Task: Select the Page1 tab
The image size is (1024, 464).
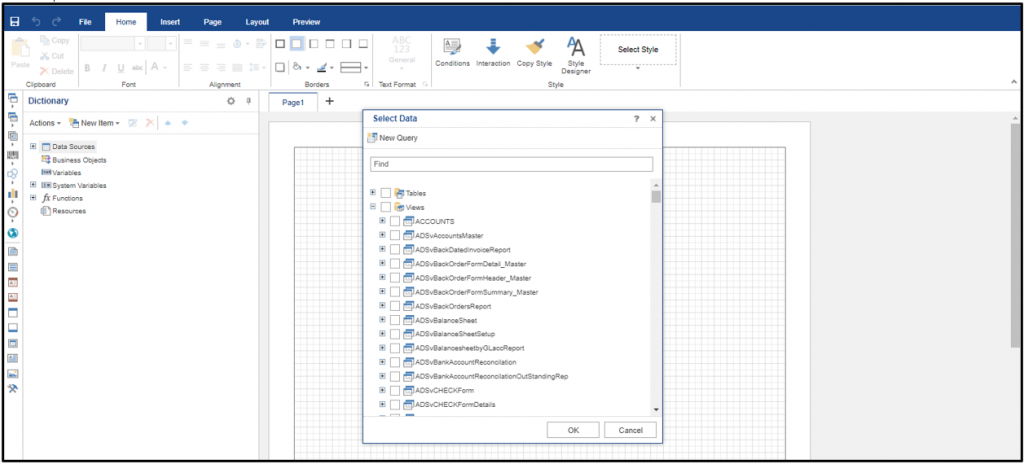Action: click(x=293, y=103)
